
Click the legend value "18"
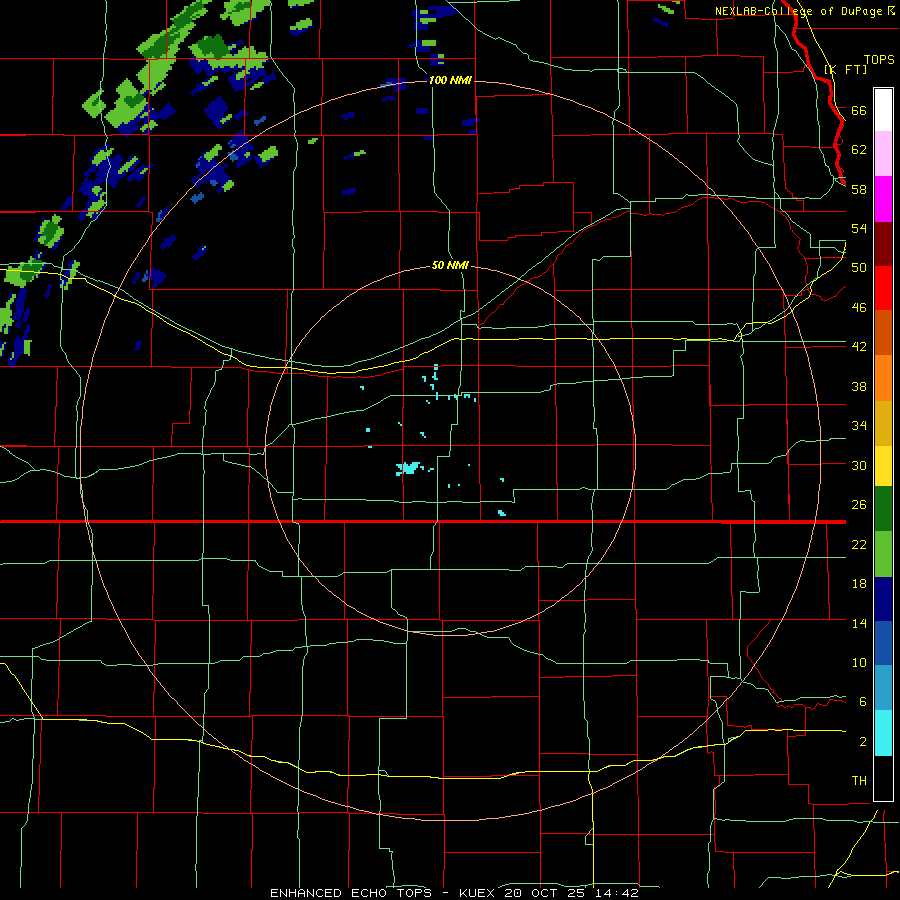click(x=859, y=584)
